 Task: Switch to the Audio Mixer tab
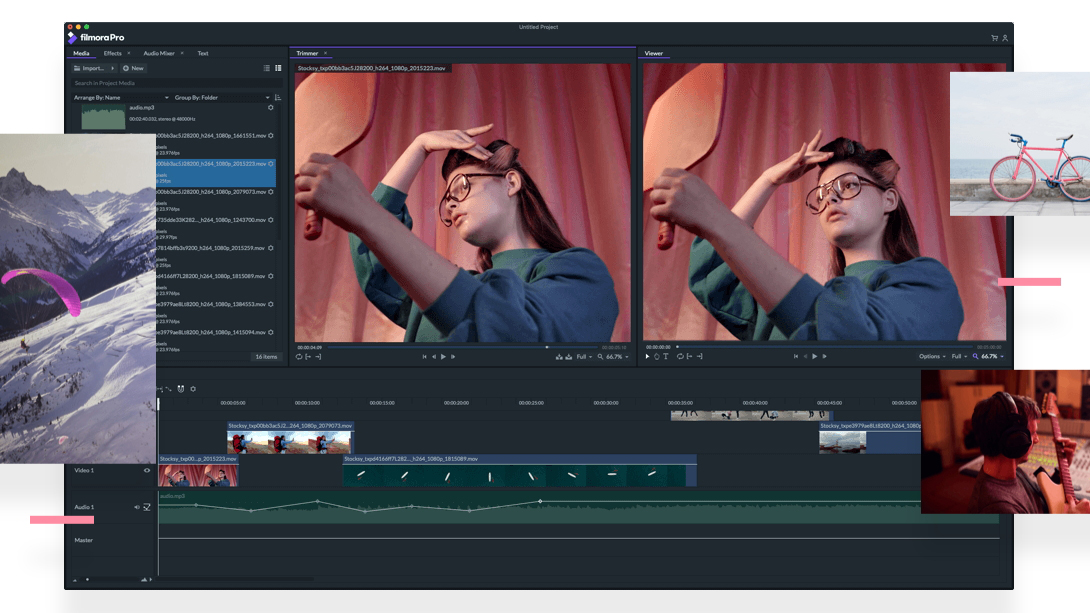coord(159,54)
